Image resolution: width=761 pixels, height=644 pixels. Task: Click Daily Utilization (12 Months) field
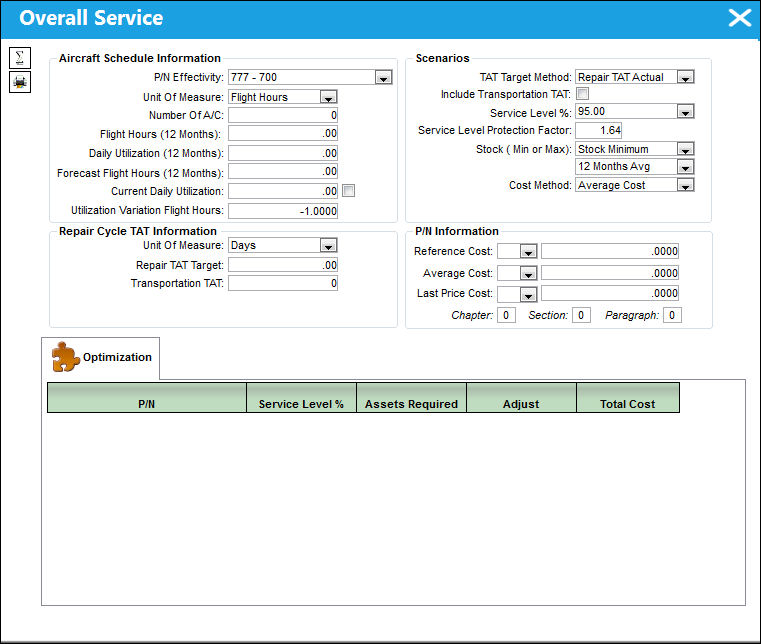[283, 153]
